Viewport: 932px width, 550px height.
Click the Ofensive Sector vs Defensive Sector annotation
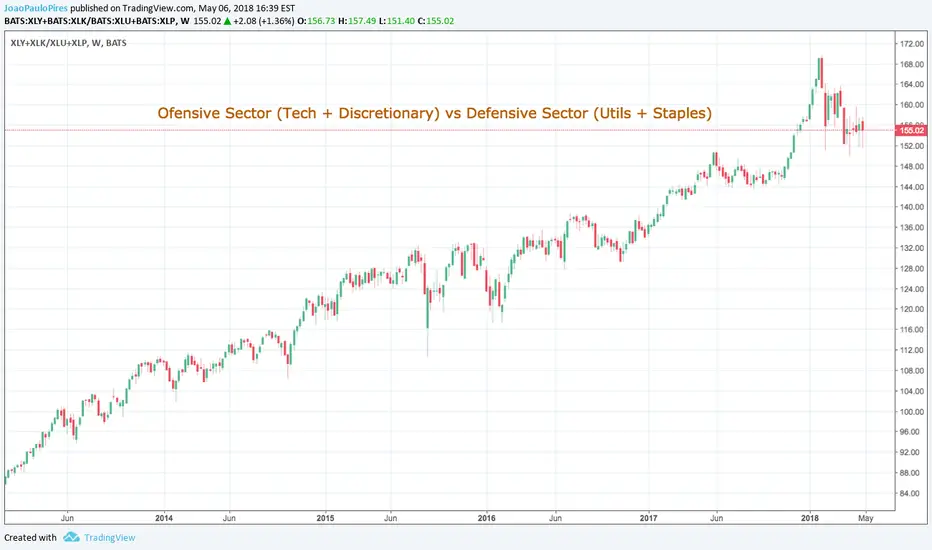coord(434,113)
